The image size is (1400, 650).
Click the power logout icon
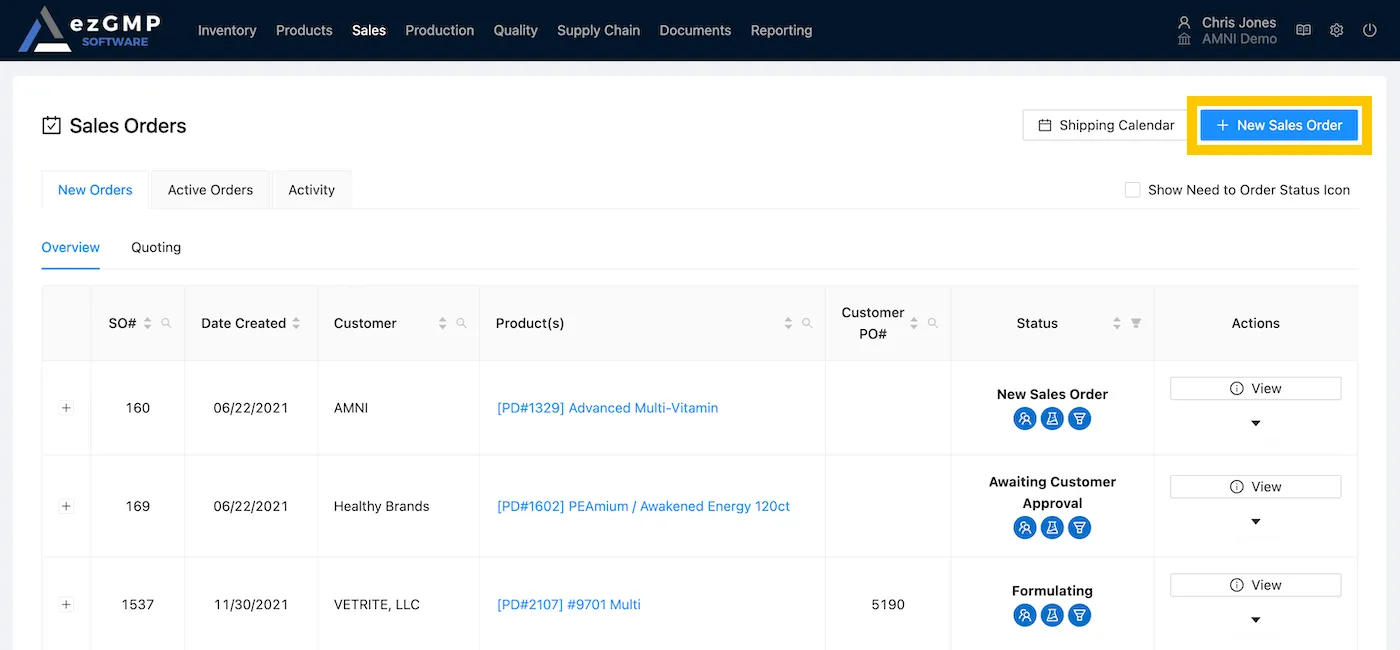[1370, 30]
